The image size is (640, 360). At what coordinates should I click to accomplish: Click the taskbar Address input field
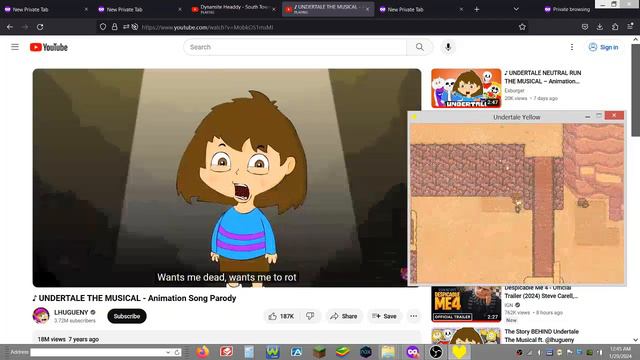[98, 352]
